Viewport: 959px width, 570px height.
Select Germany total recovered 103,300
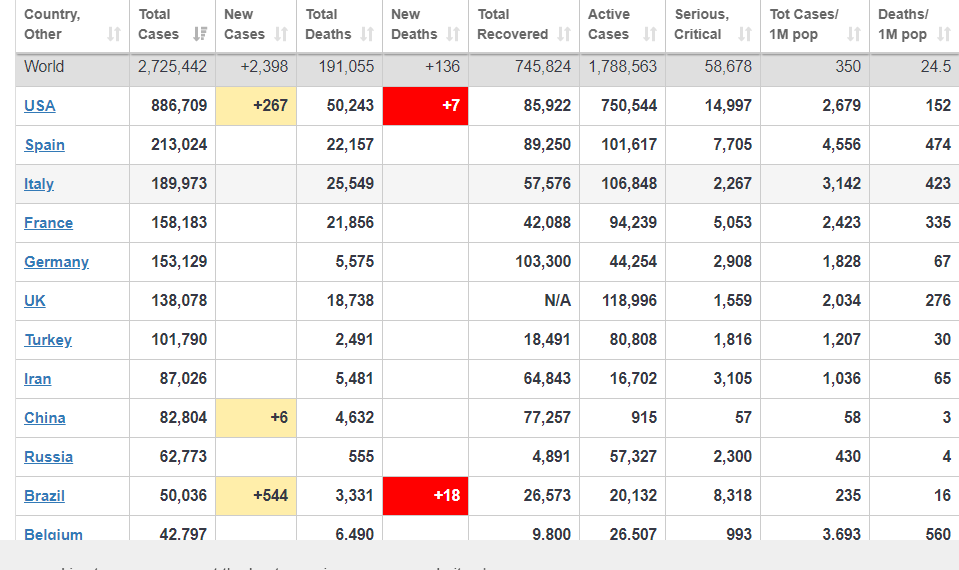[x=543, y=262]
